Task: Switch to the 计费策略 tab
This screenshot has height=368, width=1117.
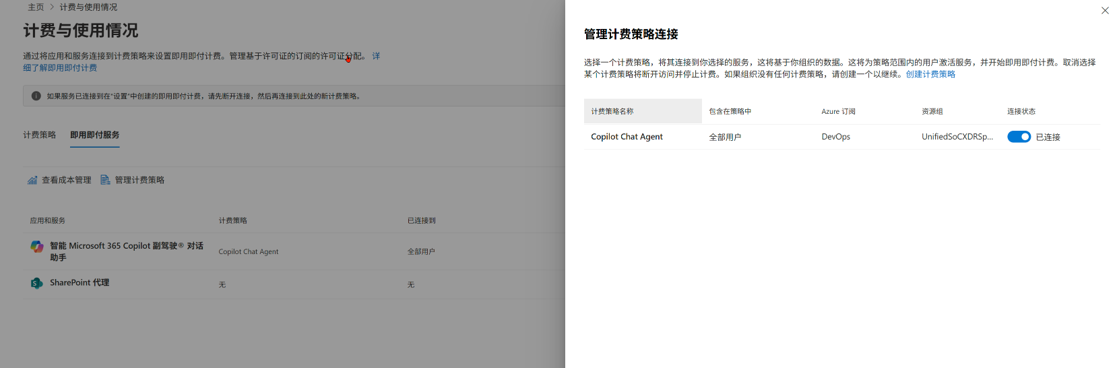Action: 40,135
